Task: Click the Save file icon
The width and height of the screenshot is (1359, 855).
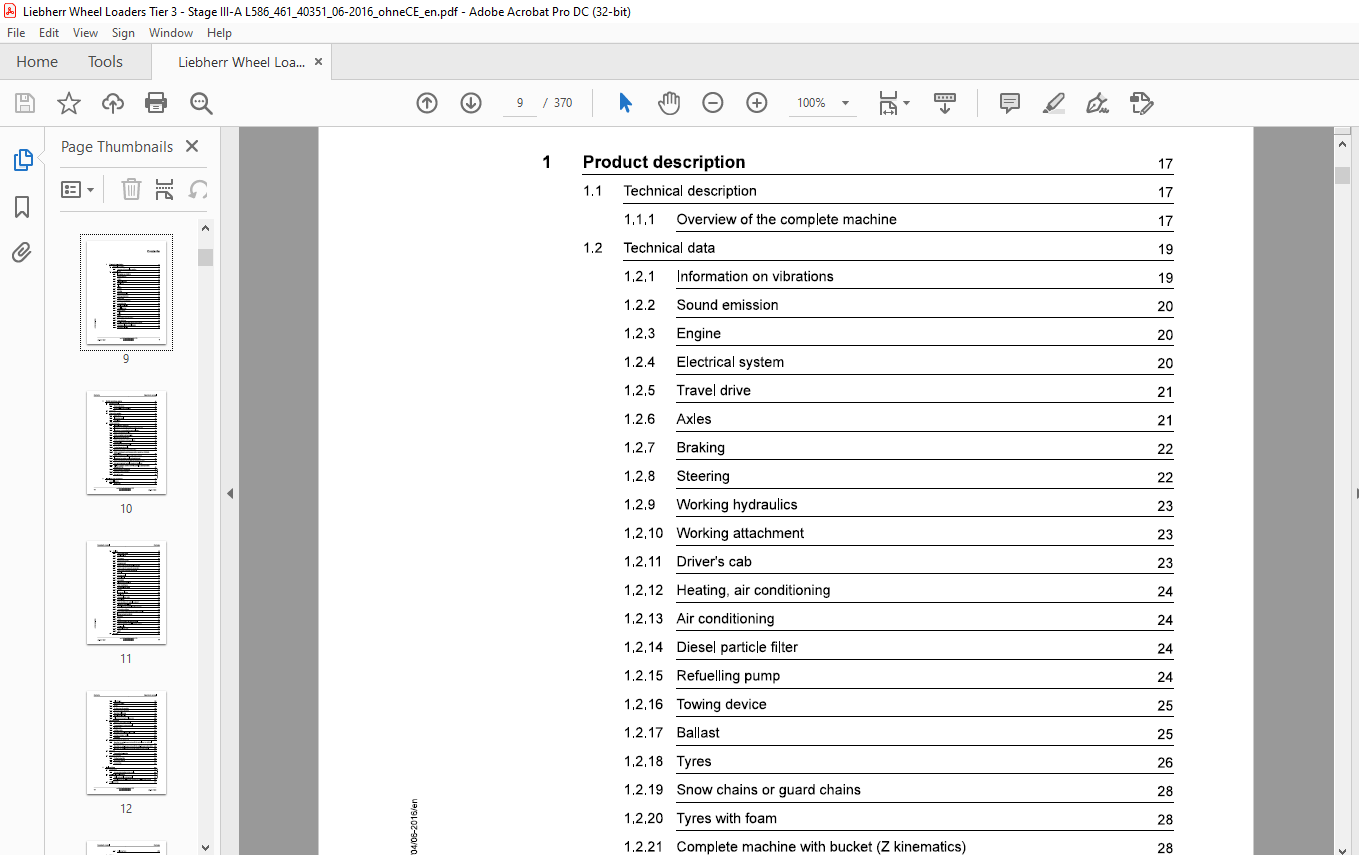Action: point(25,103)
